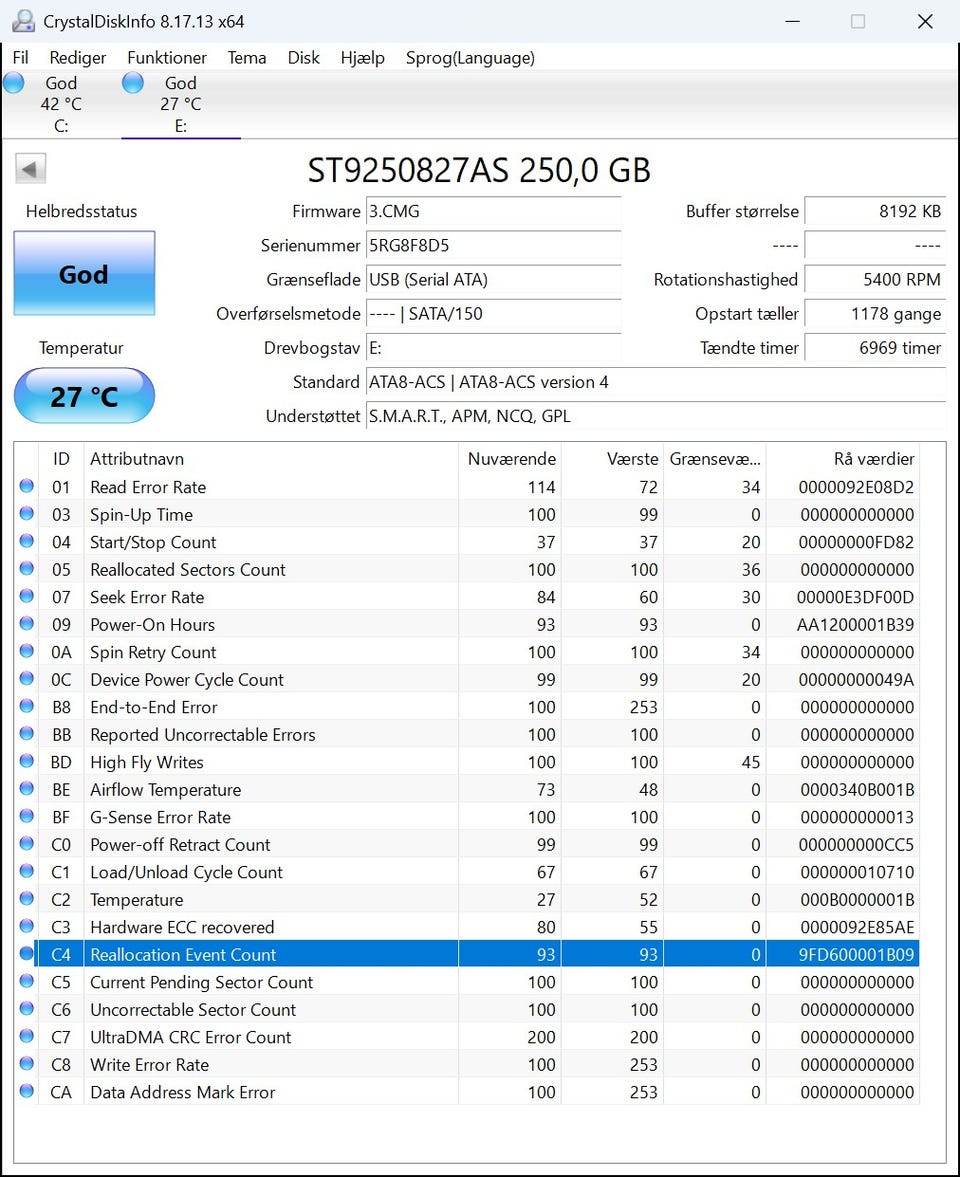960x1177 pixels.
Task: Select the Power-On Hours attribute row
Action: (152, 625)
